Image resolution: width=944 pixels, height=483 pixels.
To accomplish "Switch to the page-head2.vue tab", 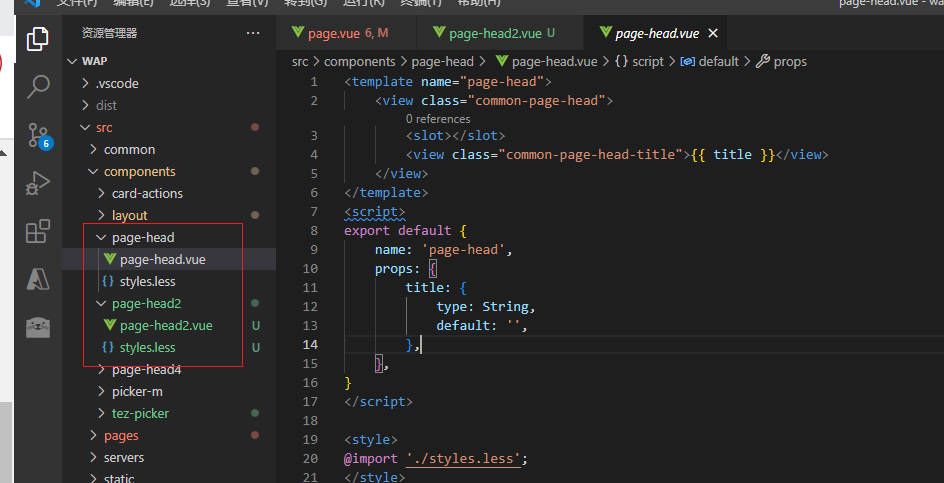I will [494, 33].
